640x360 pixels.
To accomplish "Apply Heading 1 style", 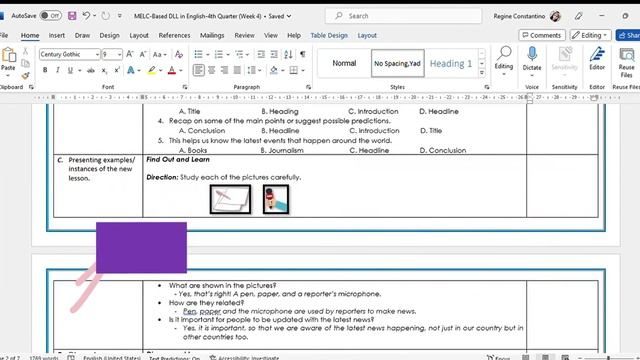I will pyautogui.click(x=451, y=63).
